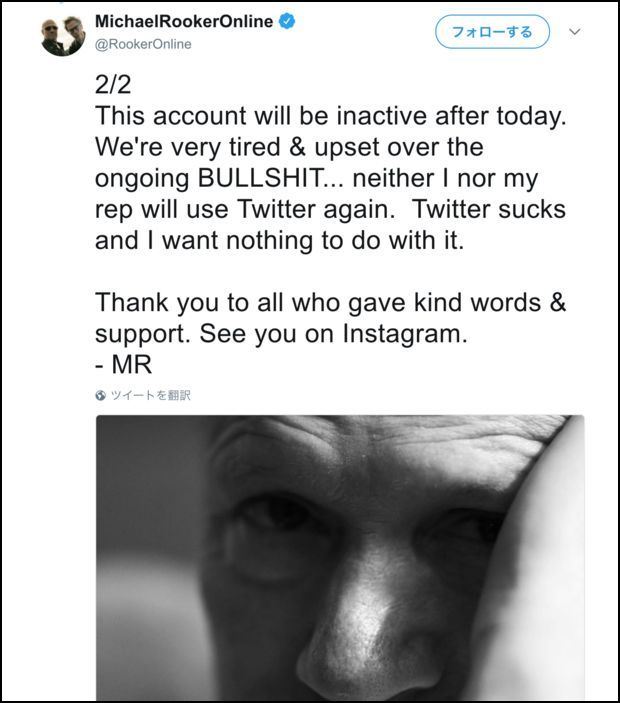The height and width of the screenshot is (703, 620).
Task: Expand the tweet options chevron menu
Action: pyautogui.click(x=575, y=32)
